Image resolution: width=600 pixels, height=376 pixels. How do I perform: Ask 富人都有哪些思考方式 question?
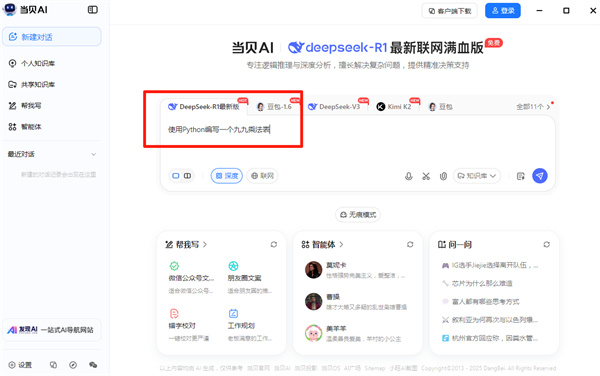pos(481,302)
